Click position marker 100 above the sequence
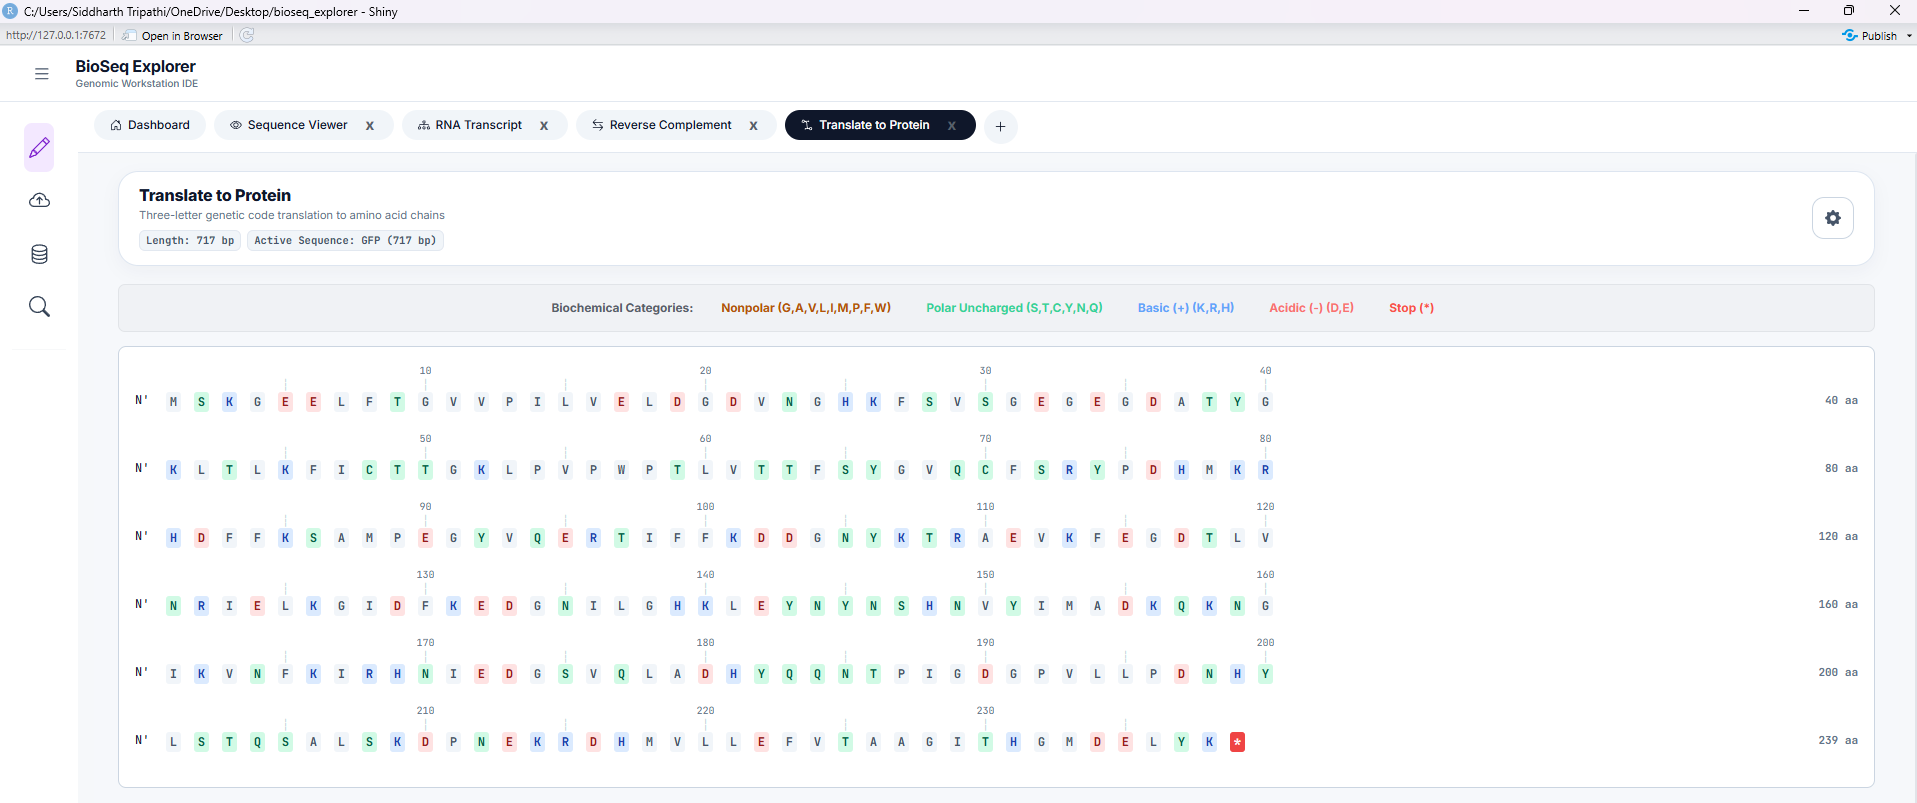1917x803 pixels. pyautogui.click(x=705, y=507)
